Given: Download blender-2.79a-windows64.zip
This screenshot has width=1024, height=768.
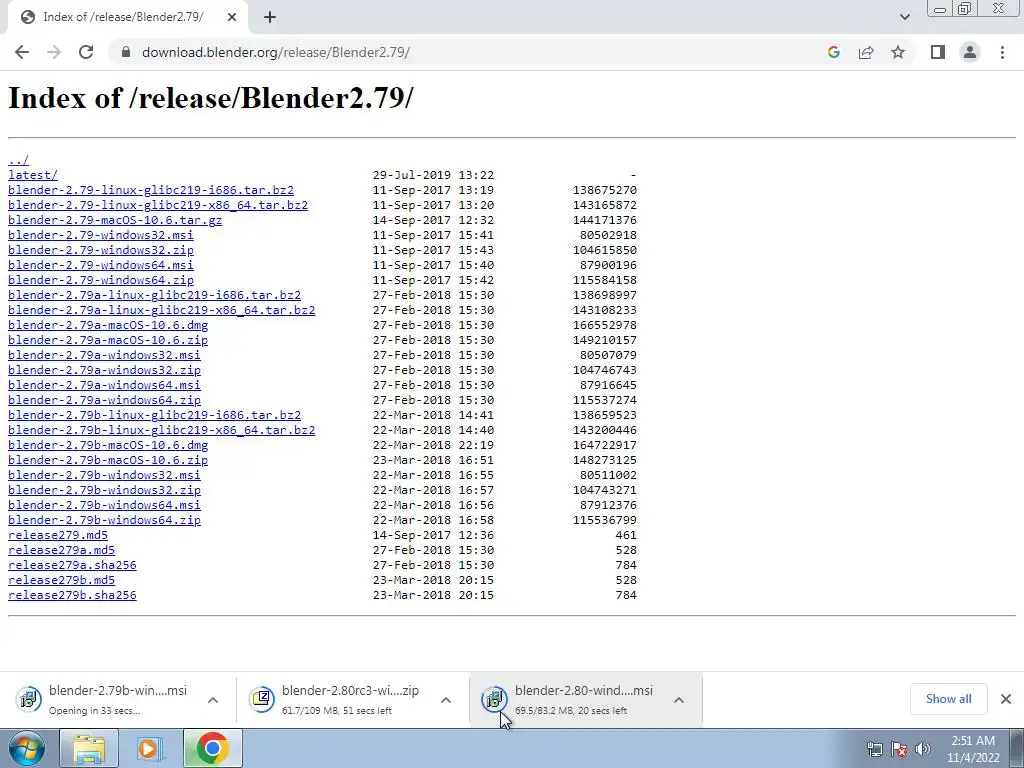Looking at the screenshot, I should coord(104,400).
